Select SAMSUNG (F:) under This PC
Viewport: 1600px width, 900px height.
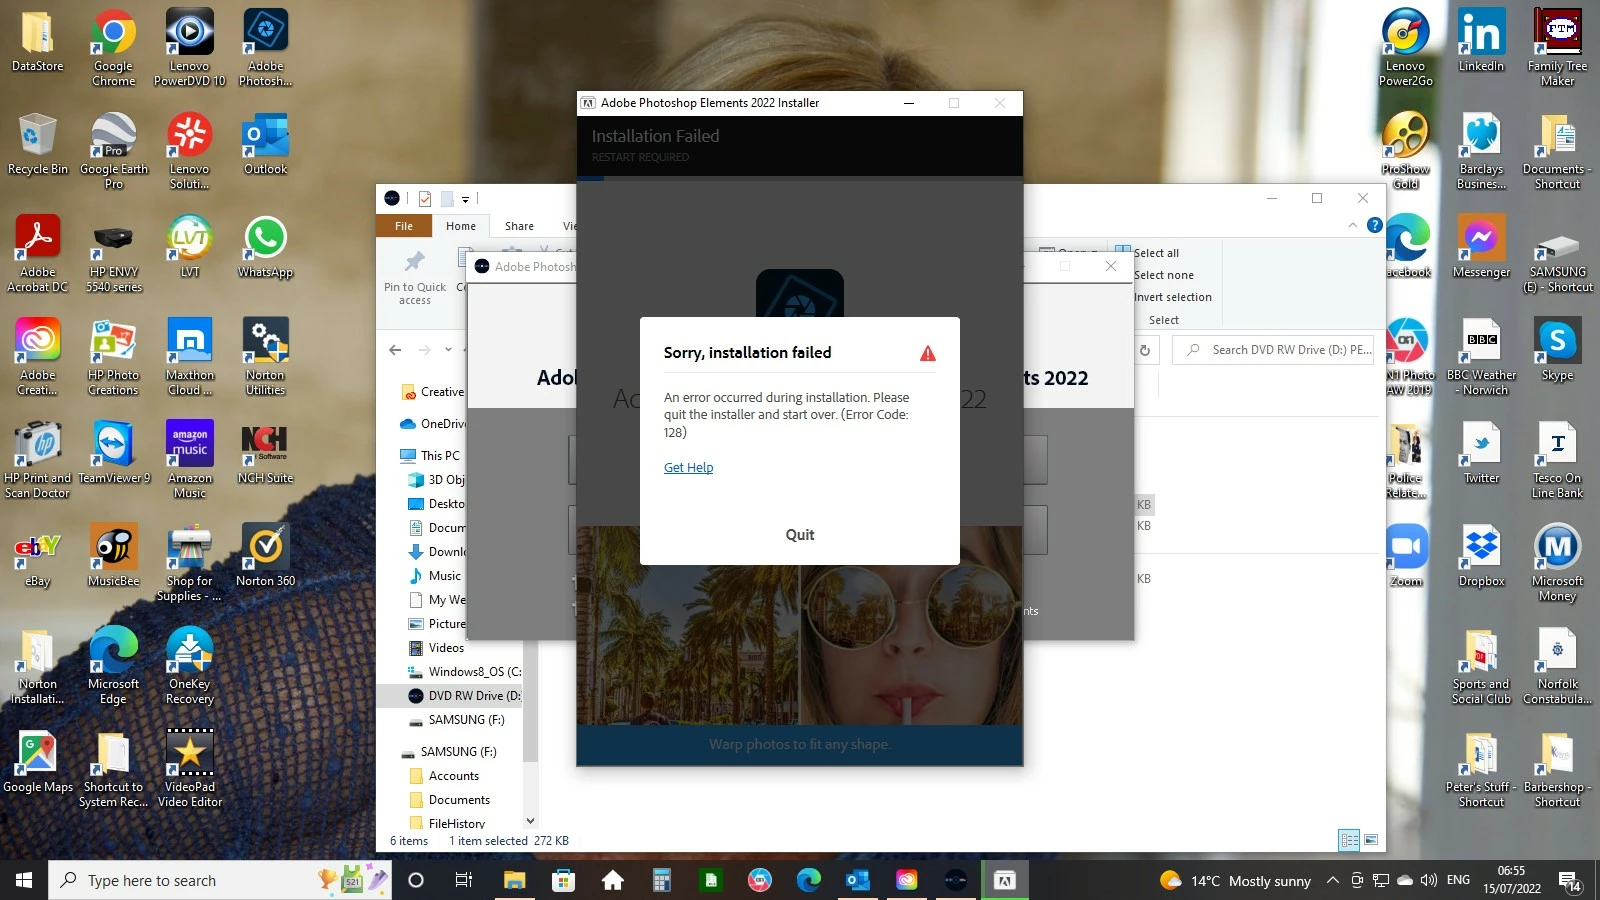tap(457, 720)
